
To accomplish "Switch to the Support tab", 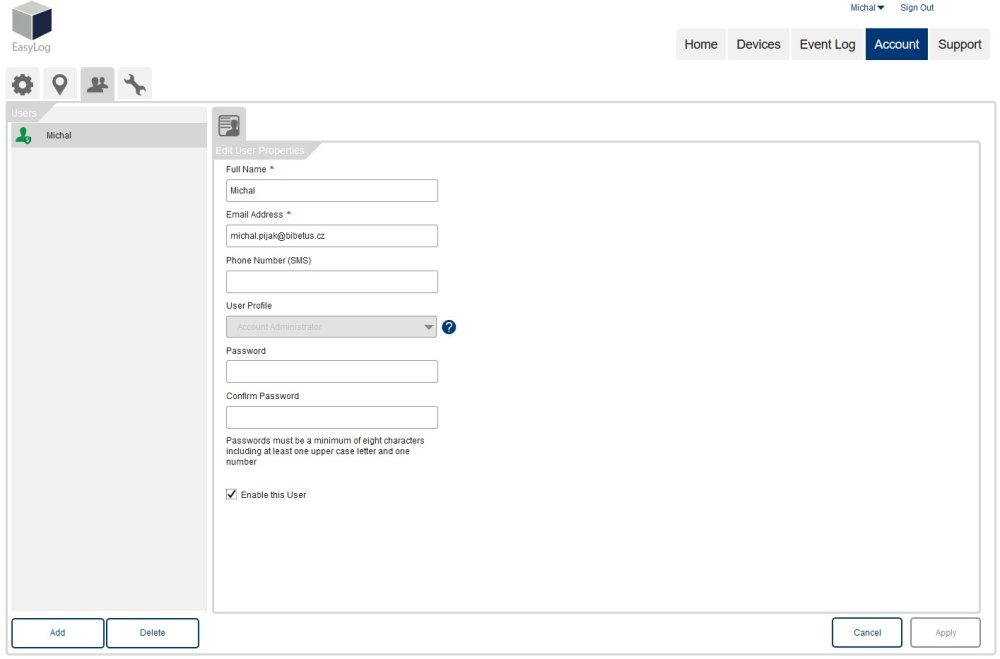I will pos(959,44).
